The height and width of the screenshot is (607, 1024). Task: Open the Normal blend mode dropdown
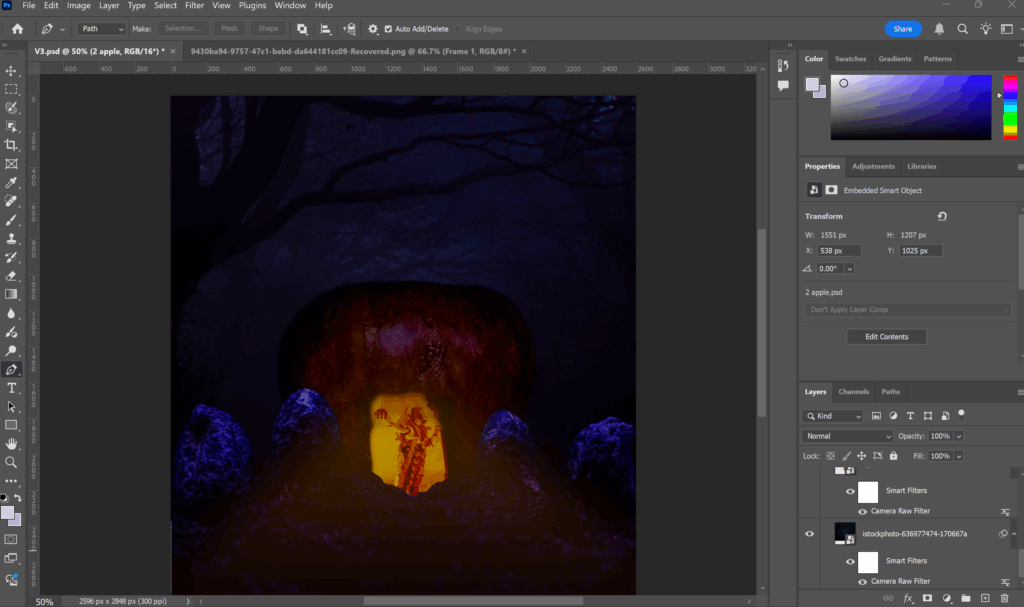(x=848, y=436)
